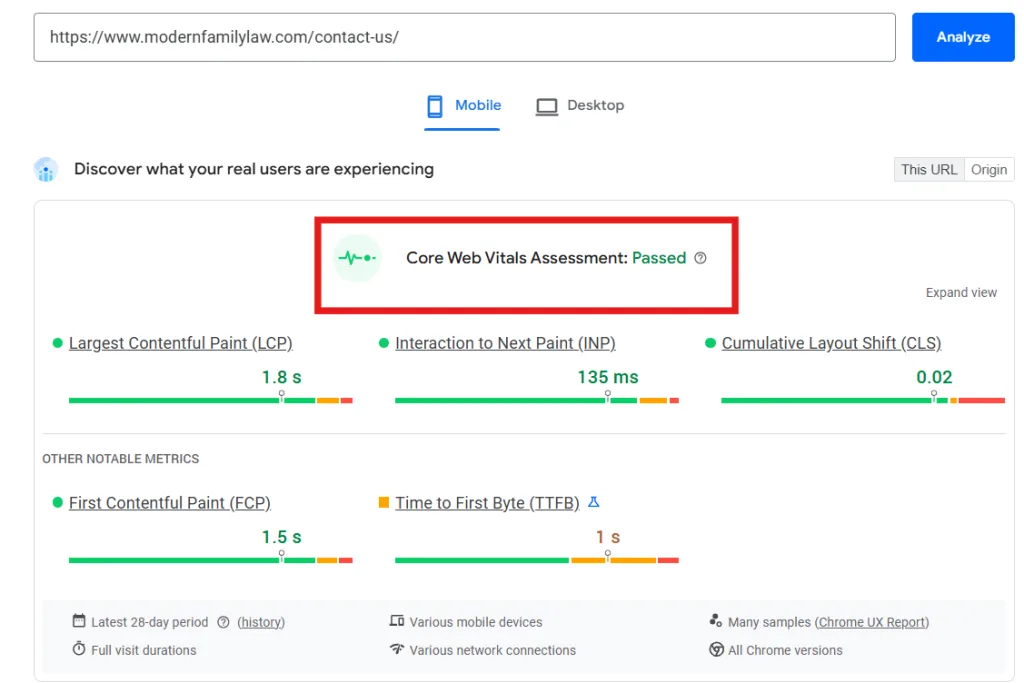Select the This URL toggle option
Viewport: 1024px width, 683px height.
click(928, 169)
